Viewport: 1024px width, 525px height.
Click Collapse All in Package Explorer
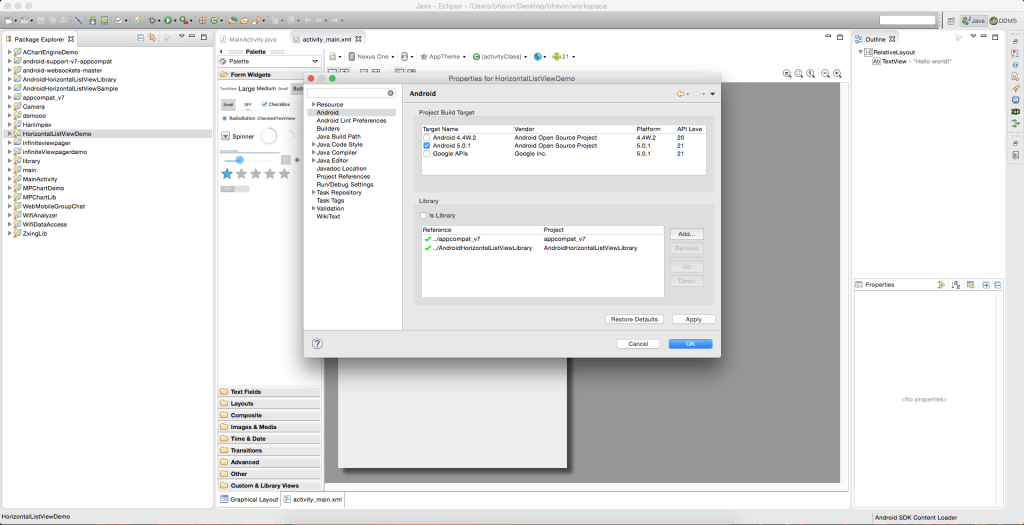140,38
